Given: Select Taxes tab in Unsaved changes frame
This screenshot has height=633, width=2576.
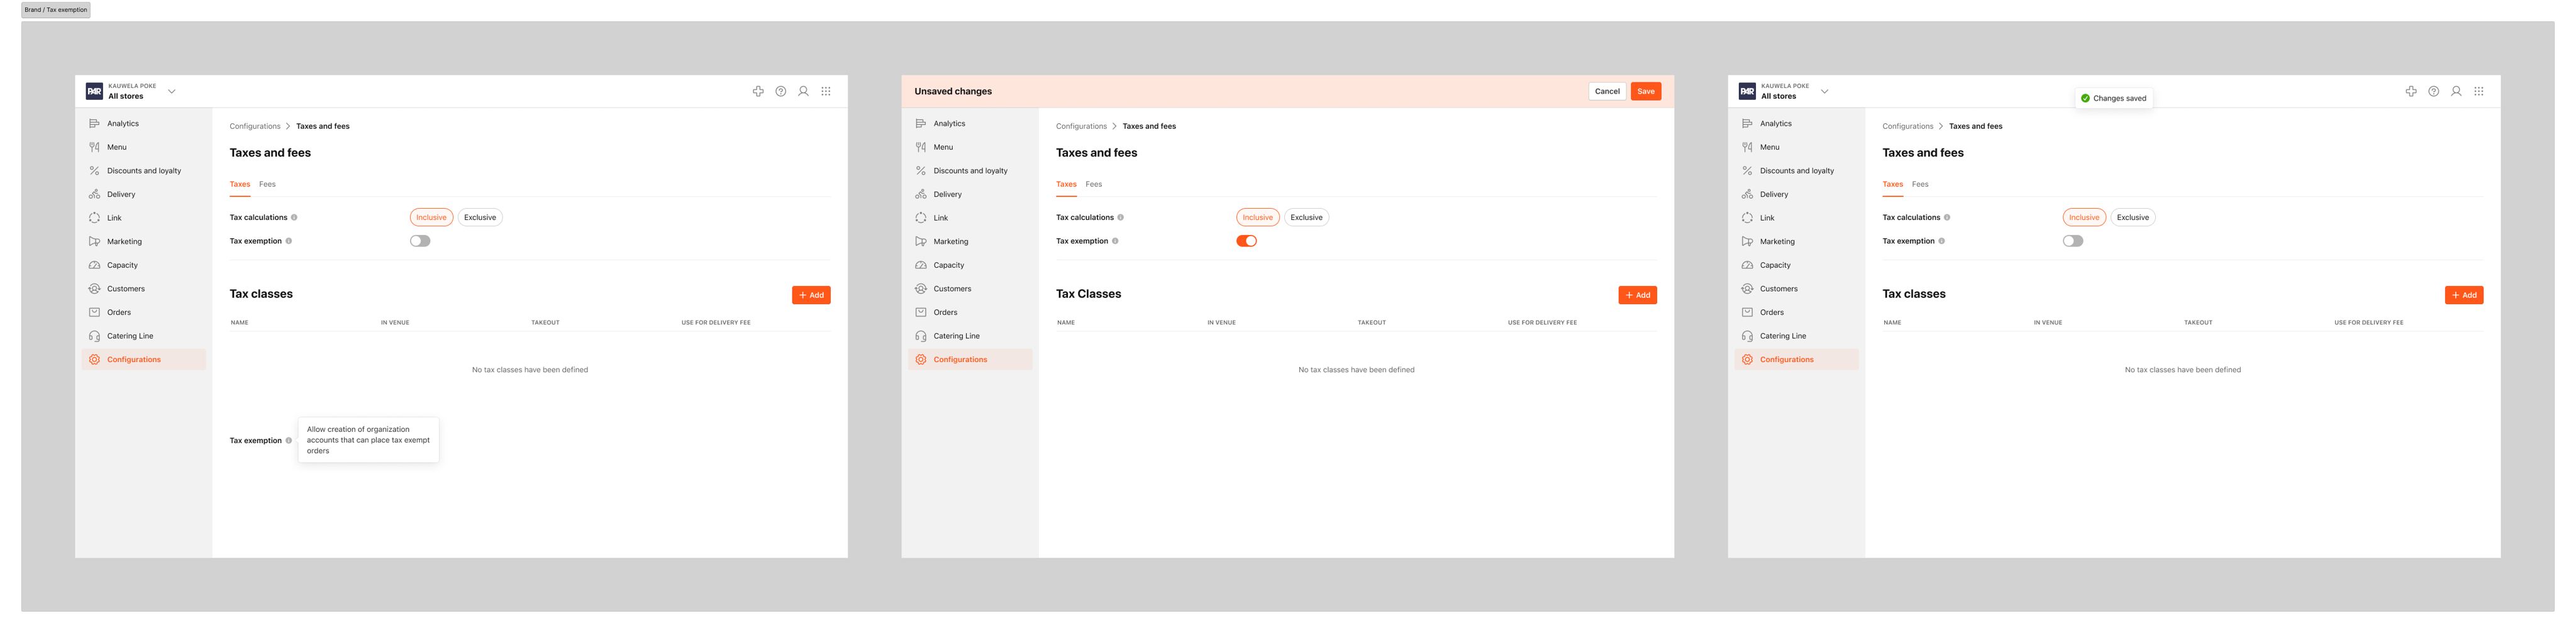Looking at the screenshot, I should point(1067,184).
